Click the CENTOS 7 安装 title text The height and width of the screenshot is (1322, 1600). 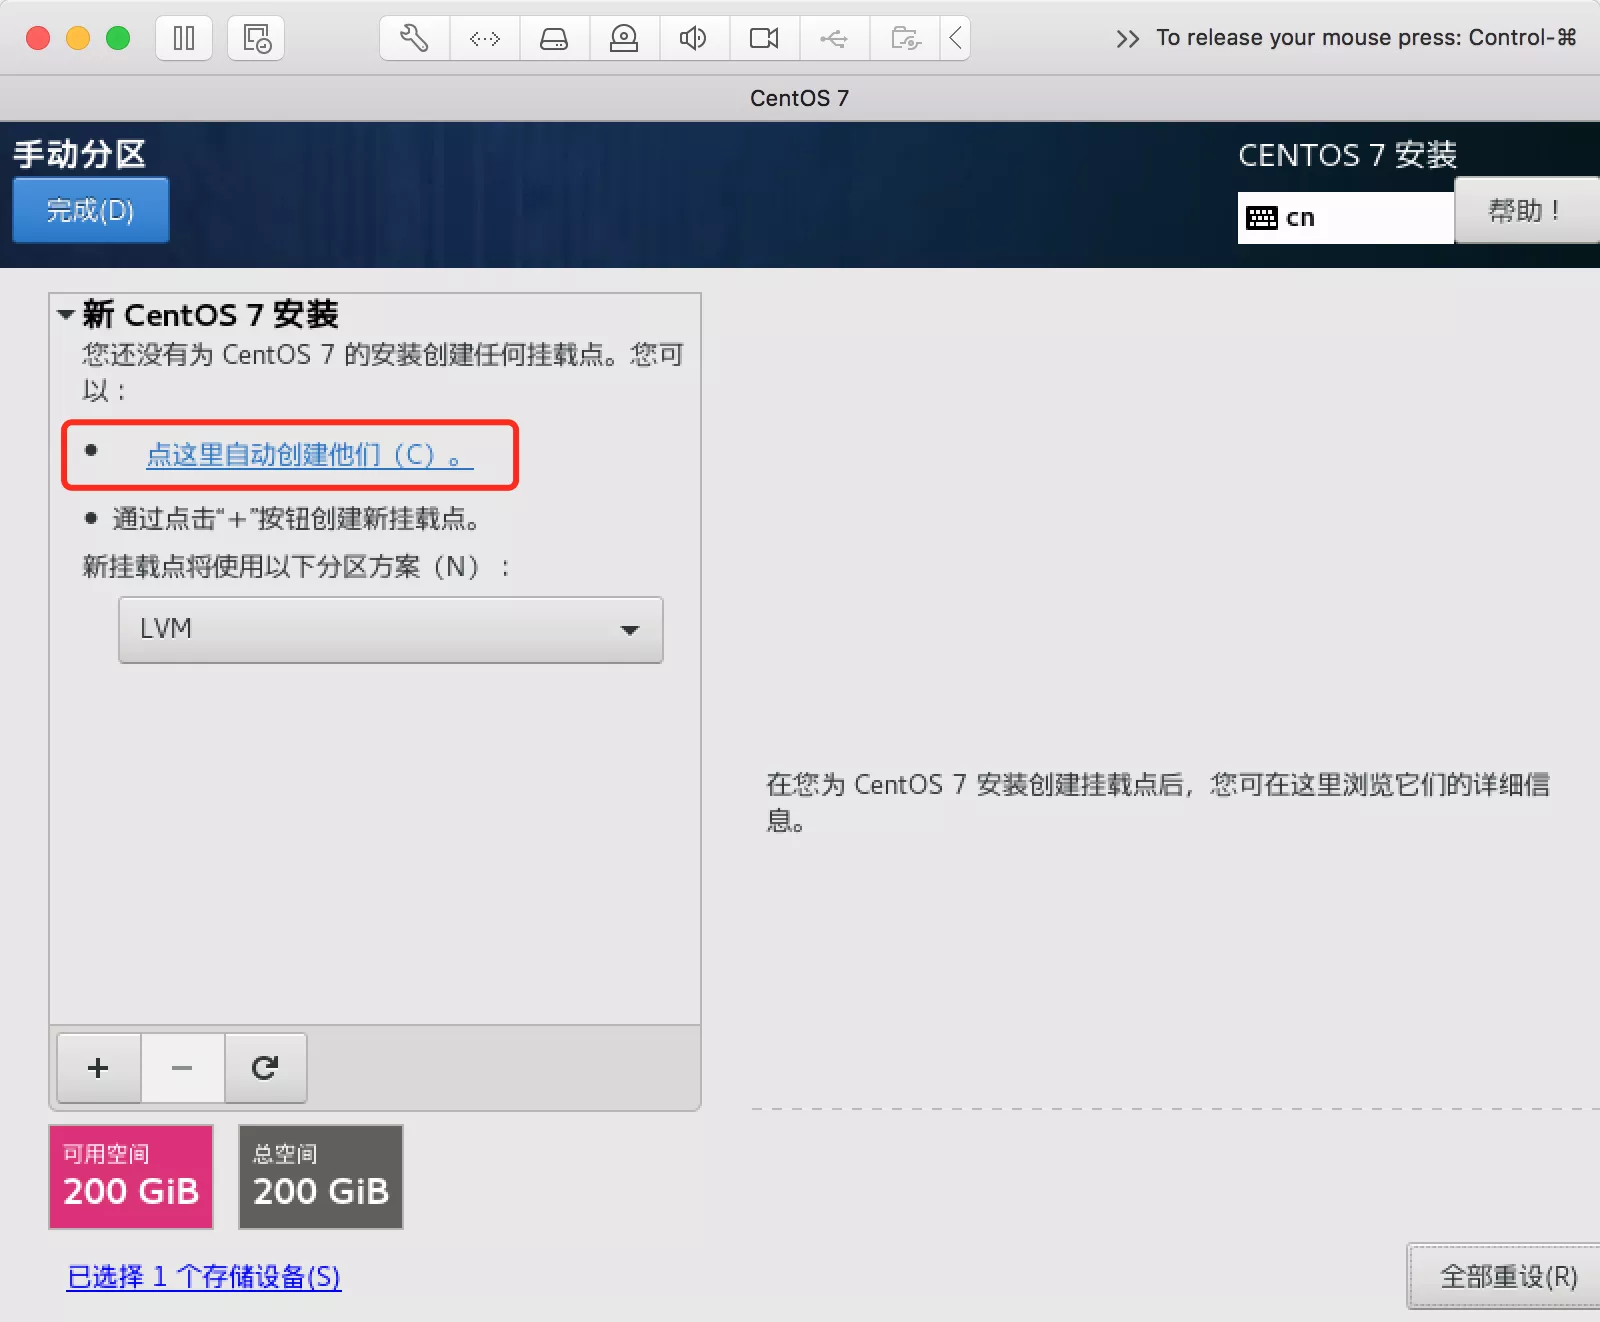pos(1347,155)
